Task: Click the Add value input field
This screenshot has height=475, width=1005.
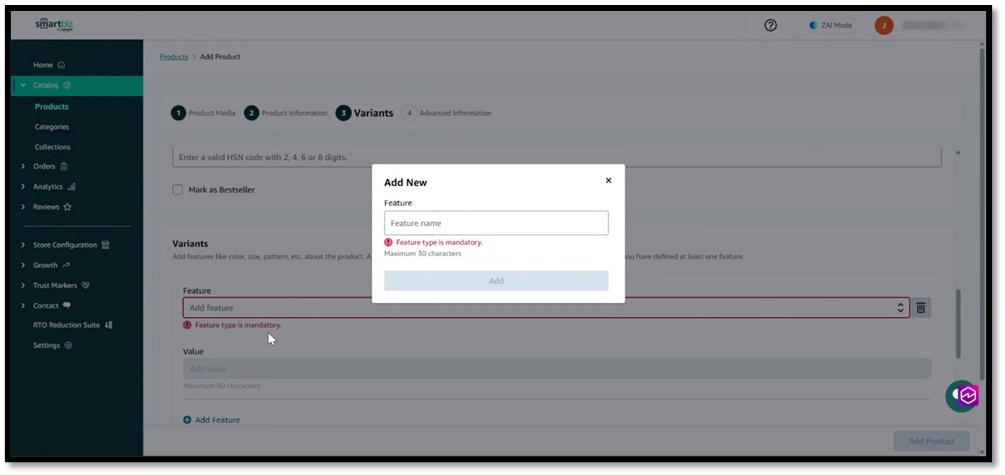Action: coord(556,369)
